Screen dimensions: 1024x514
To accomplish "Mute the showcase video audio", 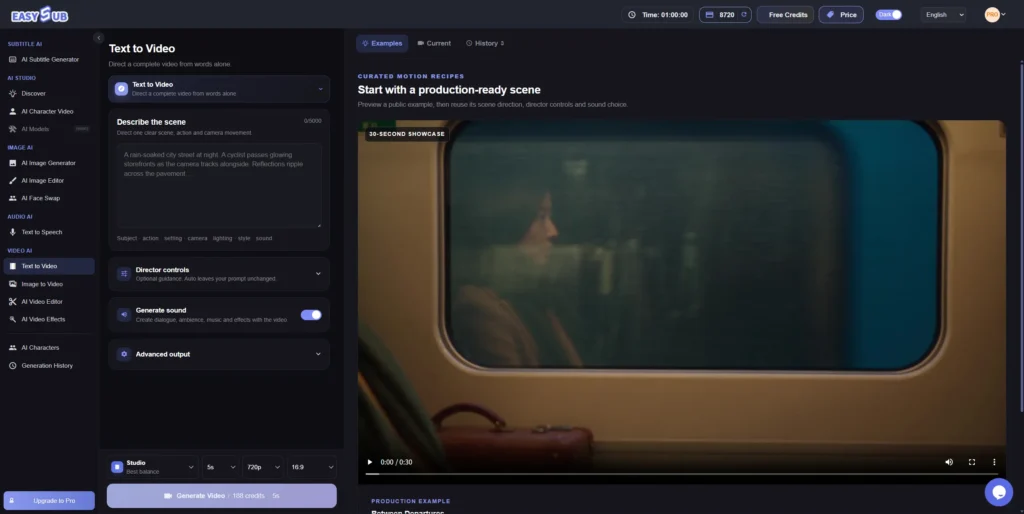I will pyautogui.click(x=949, y=462).
